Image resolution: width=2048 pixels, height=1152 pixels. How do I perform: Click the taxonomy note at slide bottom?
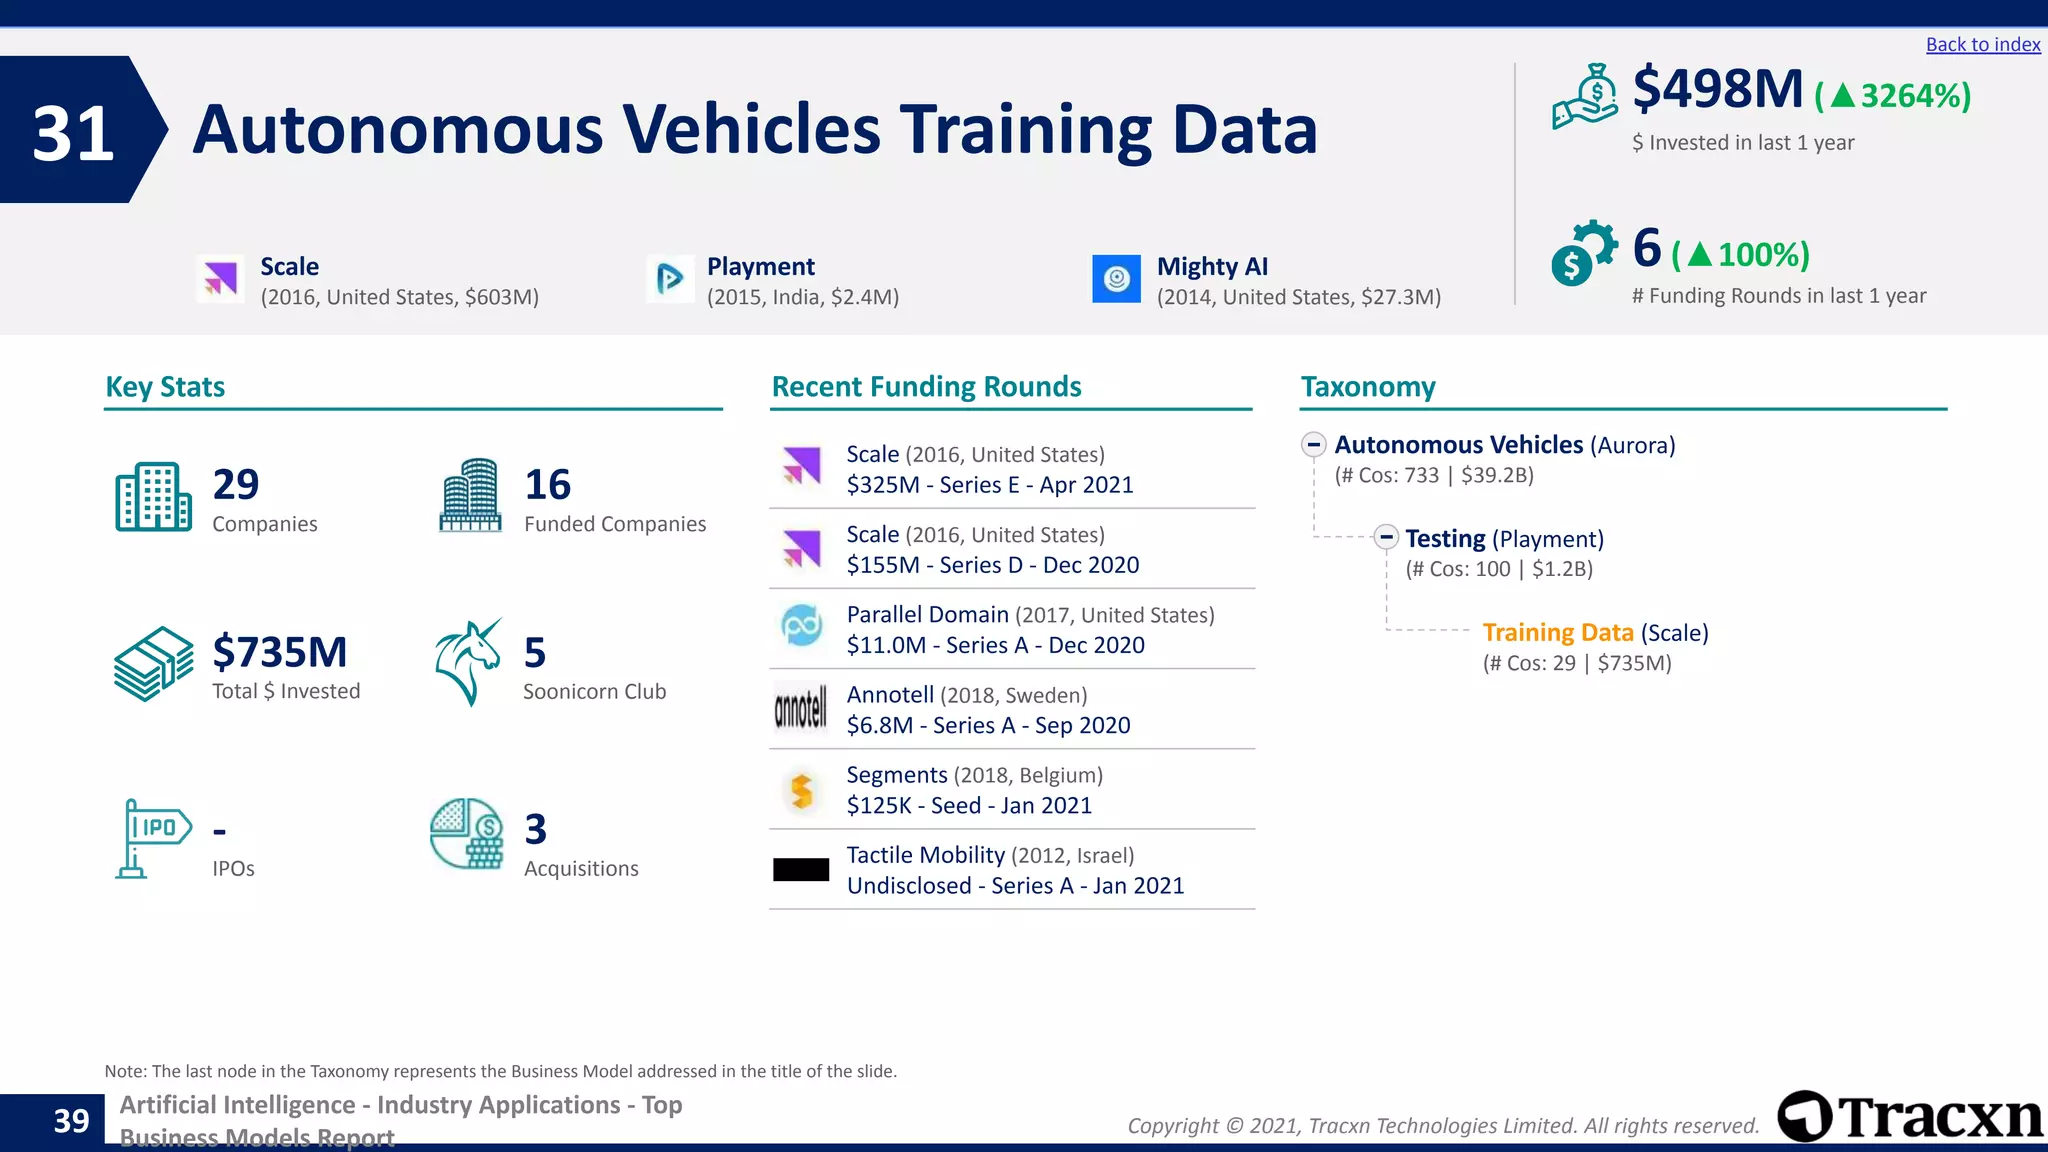pos(501,1071)
